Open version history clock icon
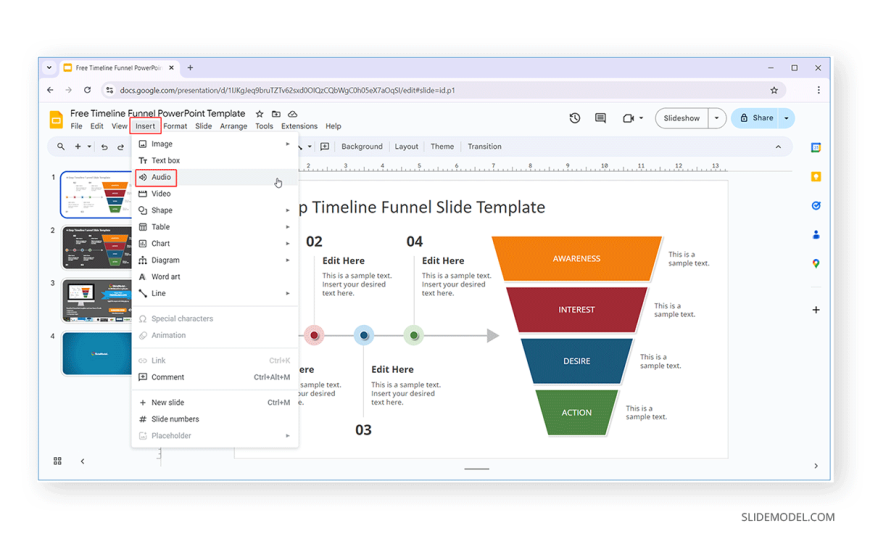 click(574, 118)
